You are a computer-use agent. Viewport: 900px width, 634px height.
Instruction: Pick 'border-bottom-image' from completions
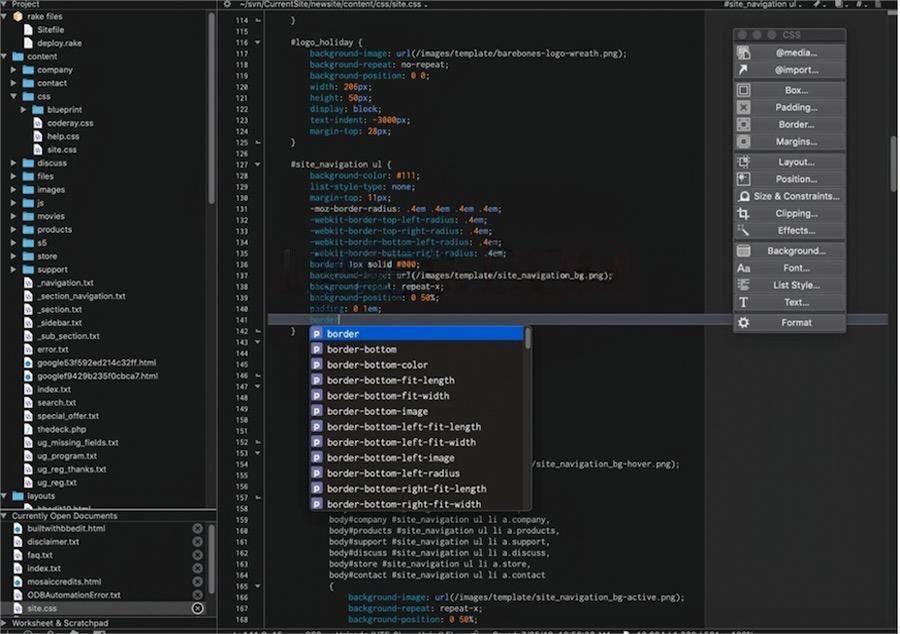pos(417,411)
